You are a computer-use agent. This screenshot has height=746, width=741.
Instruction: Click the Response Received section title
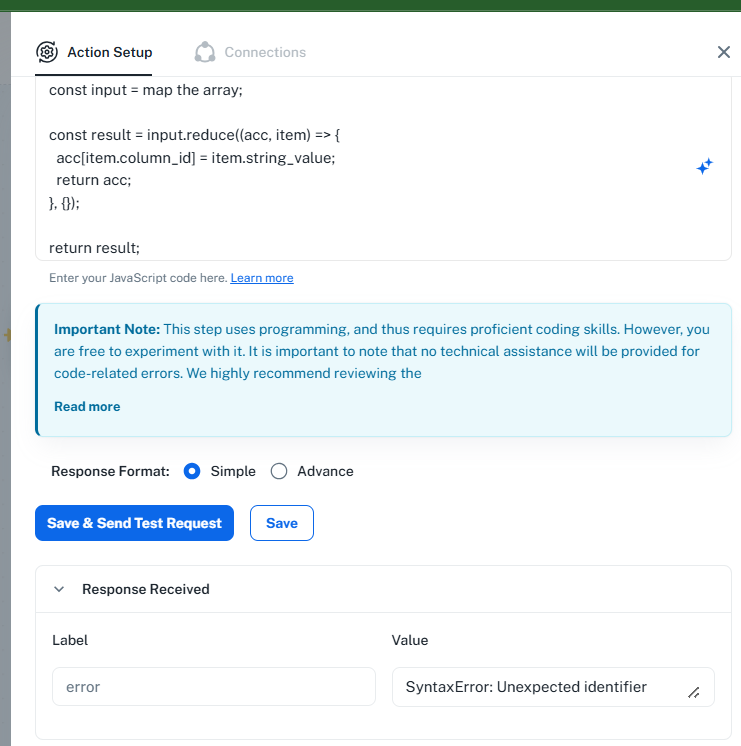coord(146,589)
